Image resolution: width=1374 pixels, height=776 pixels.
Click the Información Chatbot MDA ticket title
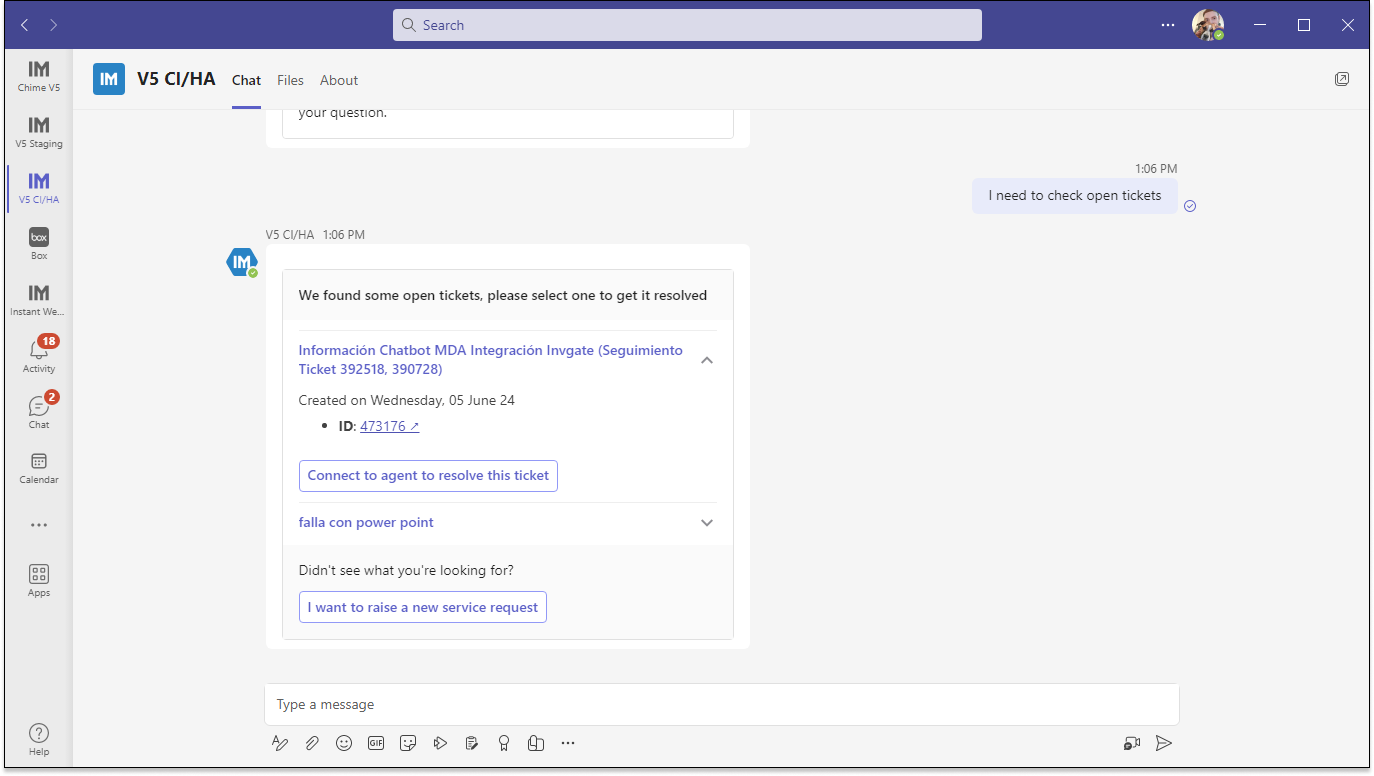pos(491,360)
